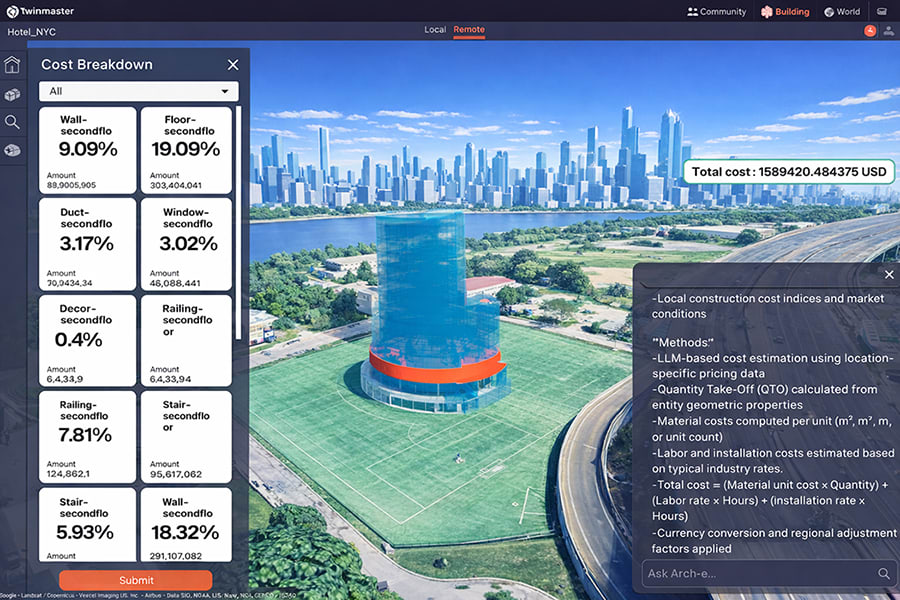Open the boxes/assets icon in sidebar
The width and height of the screenshot is (900, 600).
click(x=12, y=94)
